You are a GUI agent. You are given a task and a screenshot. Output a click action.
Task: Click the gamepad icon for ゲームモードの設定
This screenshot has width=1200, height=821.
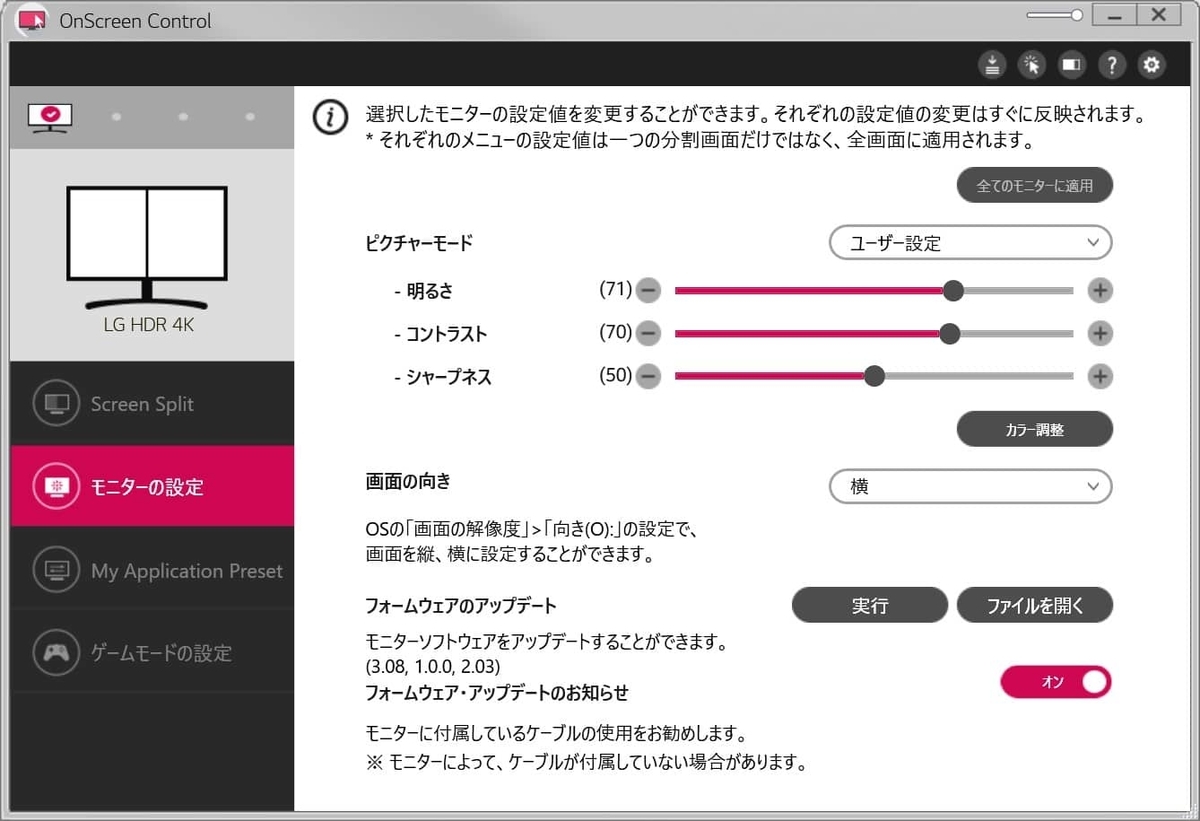click(57, 653)
